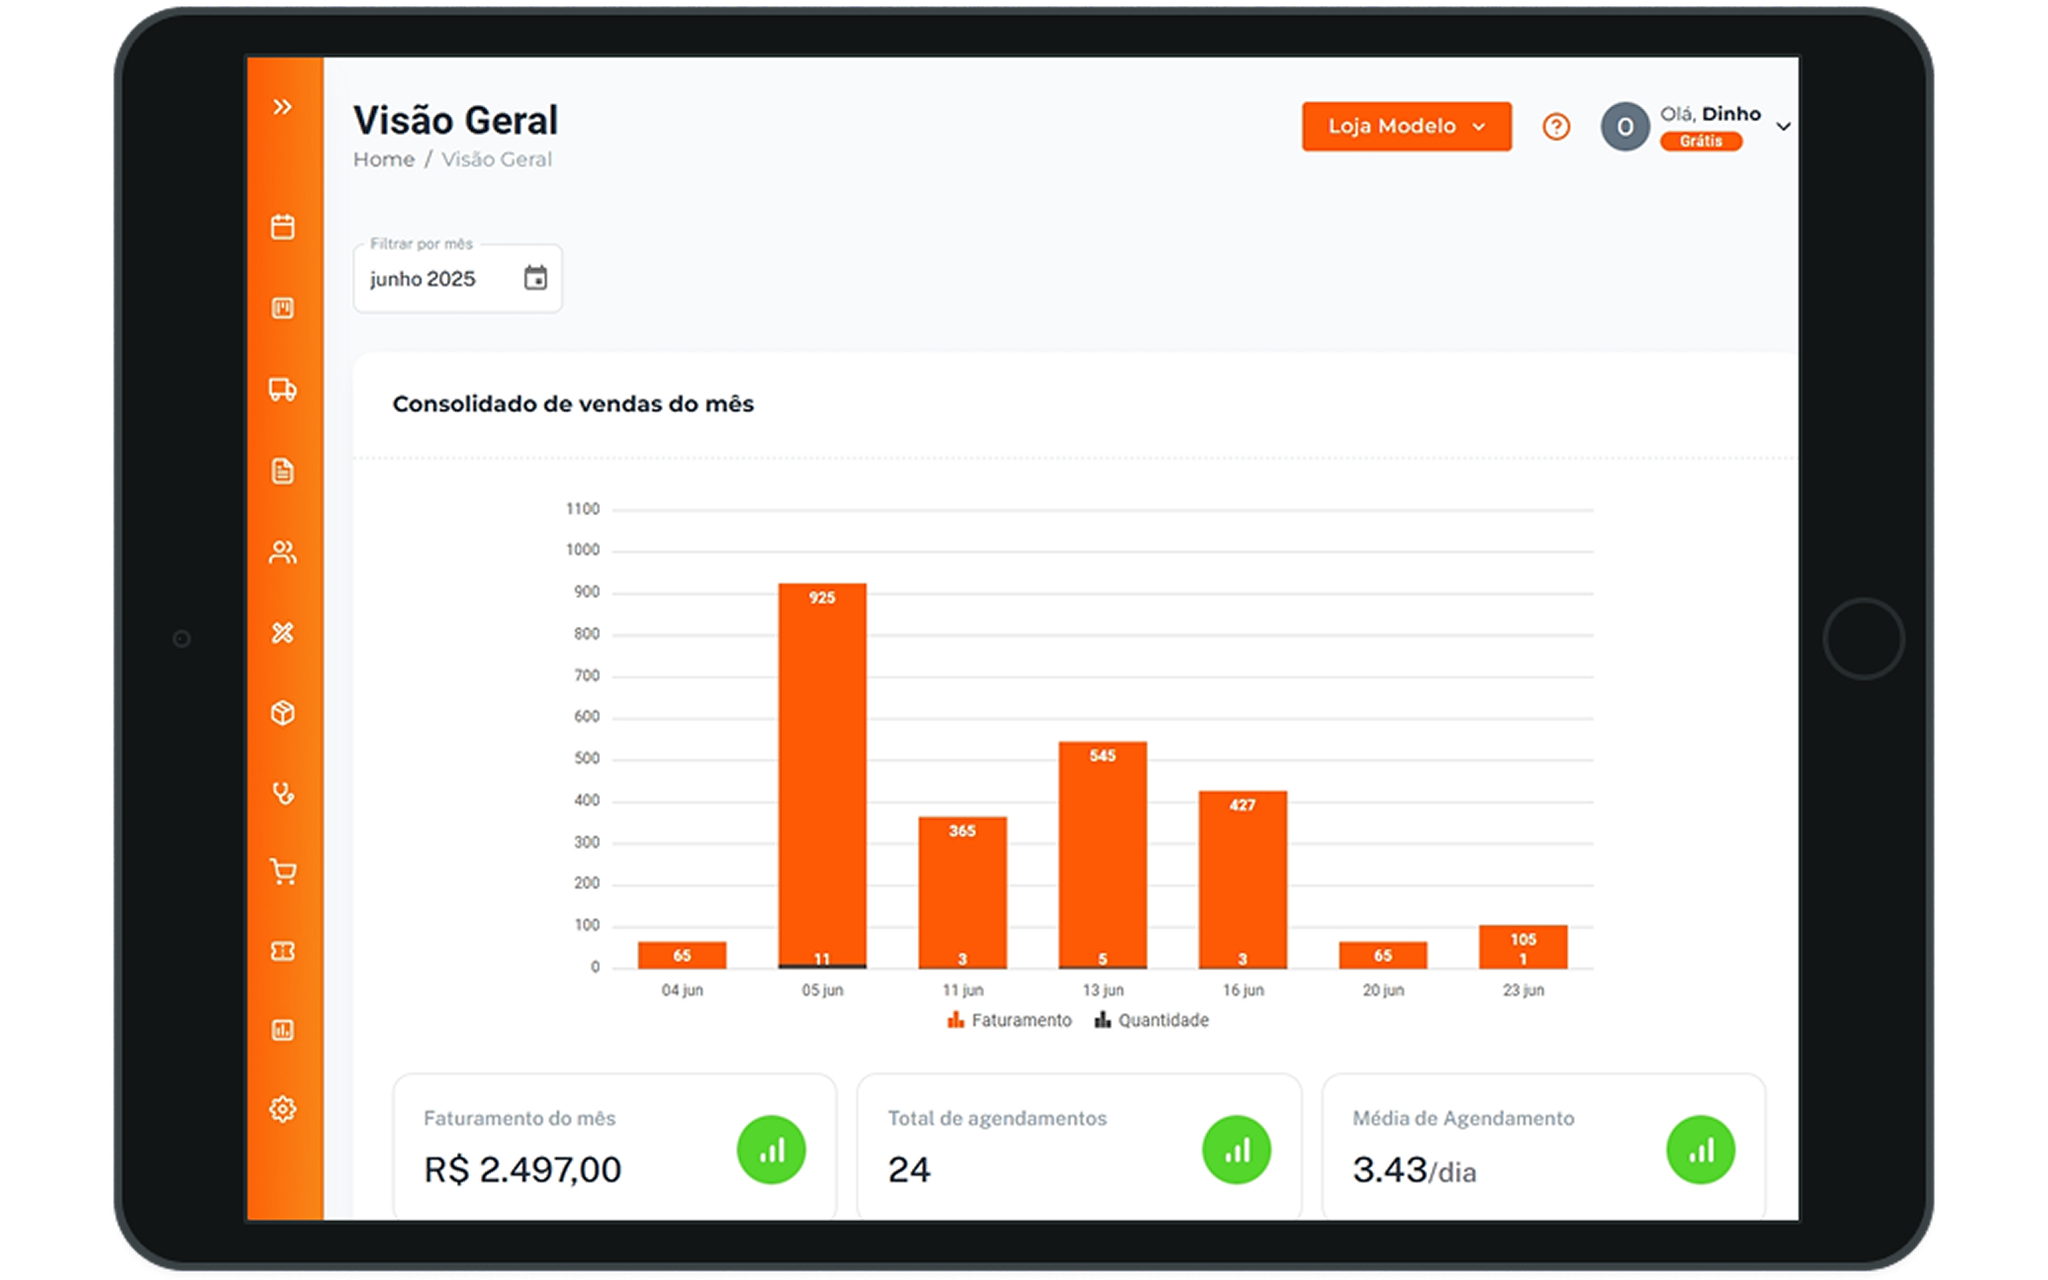Select the package products icon in sidebar
2048x1280 pixels.
tap(283, 712)
